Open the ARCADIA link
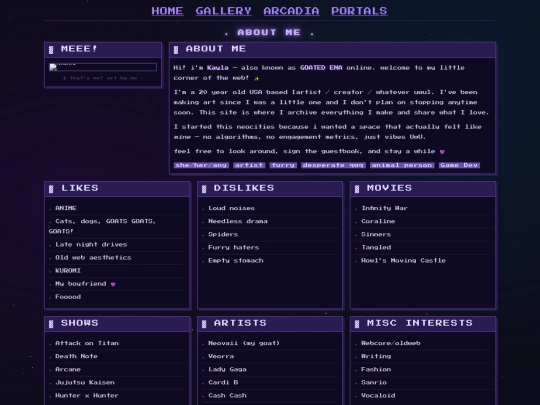The height and width of the screenshot is (405, 540). pyautogui.click(x=291, y=11)
